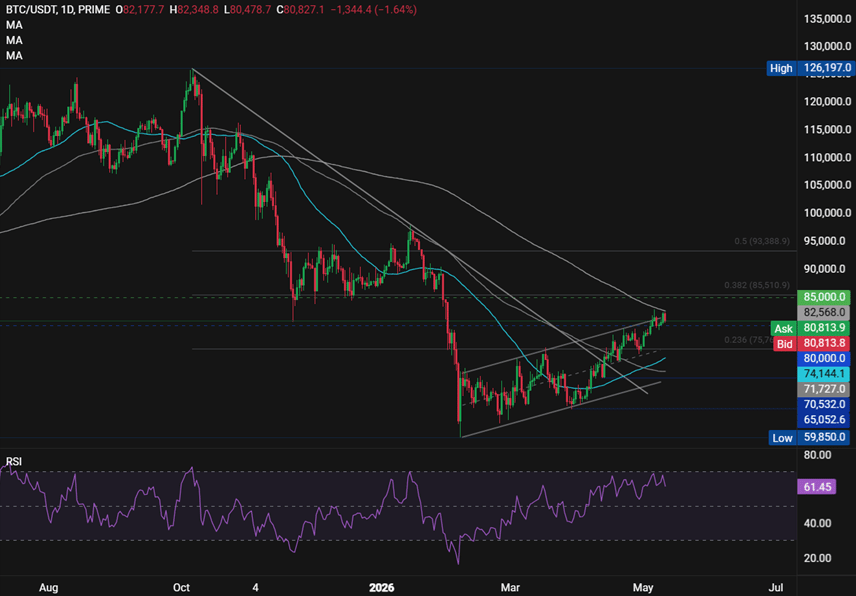Click the first MA indicator label

(14, 25)
